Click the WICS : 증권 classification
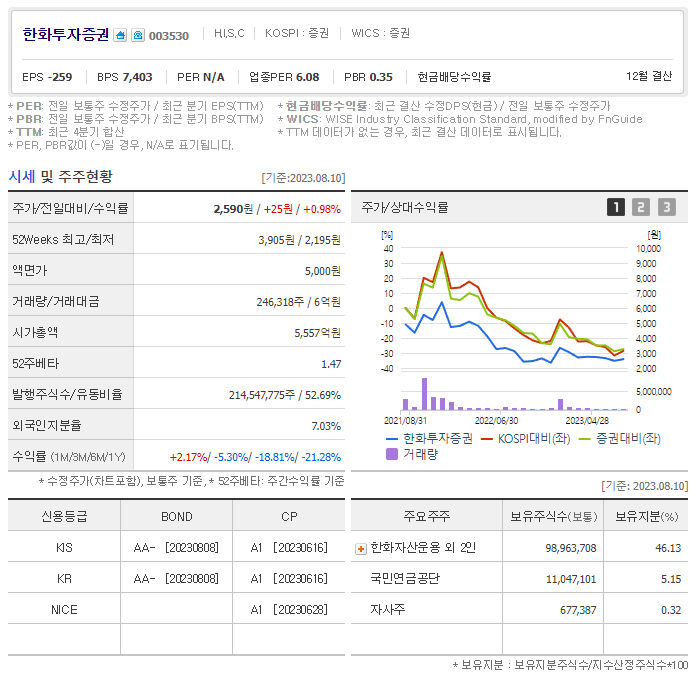This screenshot has height=681, width=696. 380,33
